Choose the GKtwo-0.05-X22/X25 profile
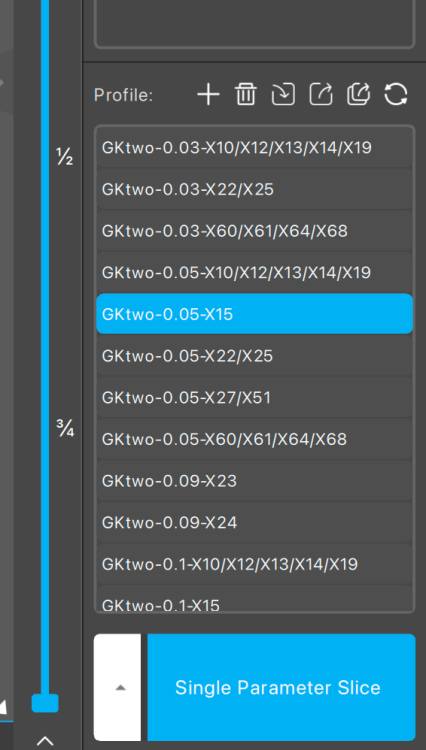Image resolution: width=426 pixels, height=750 pixels. pyautogui.click(x=254, y=355)
